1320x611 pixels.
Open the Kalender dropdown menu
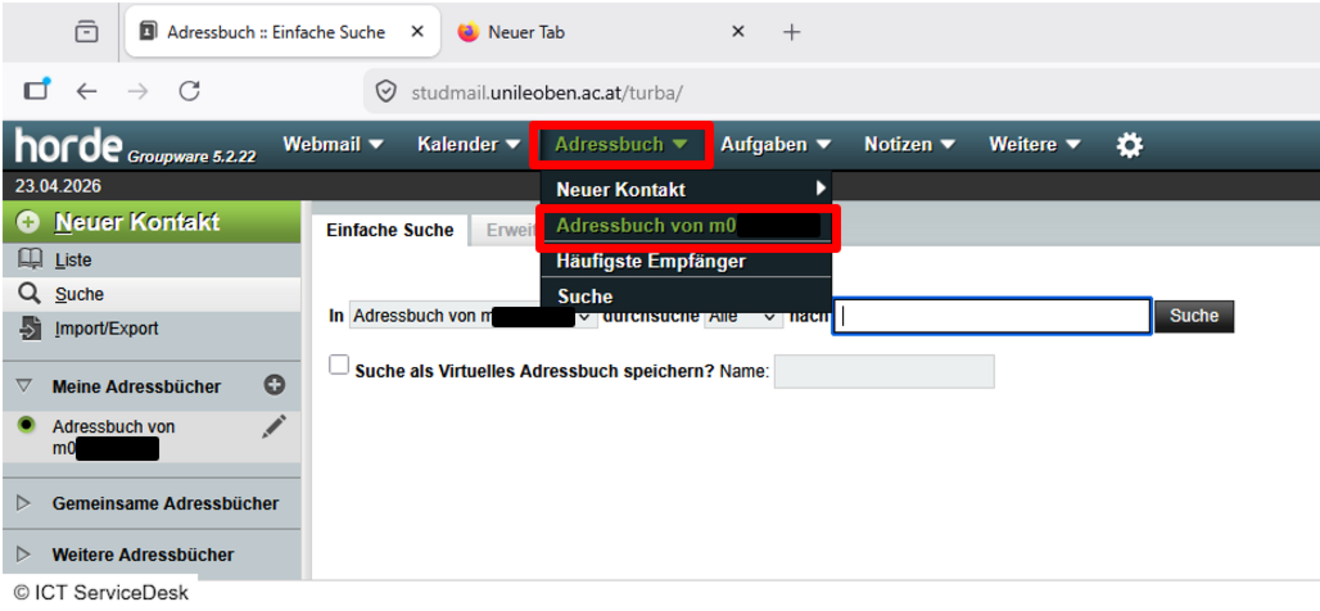click(x=468, y=145)
